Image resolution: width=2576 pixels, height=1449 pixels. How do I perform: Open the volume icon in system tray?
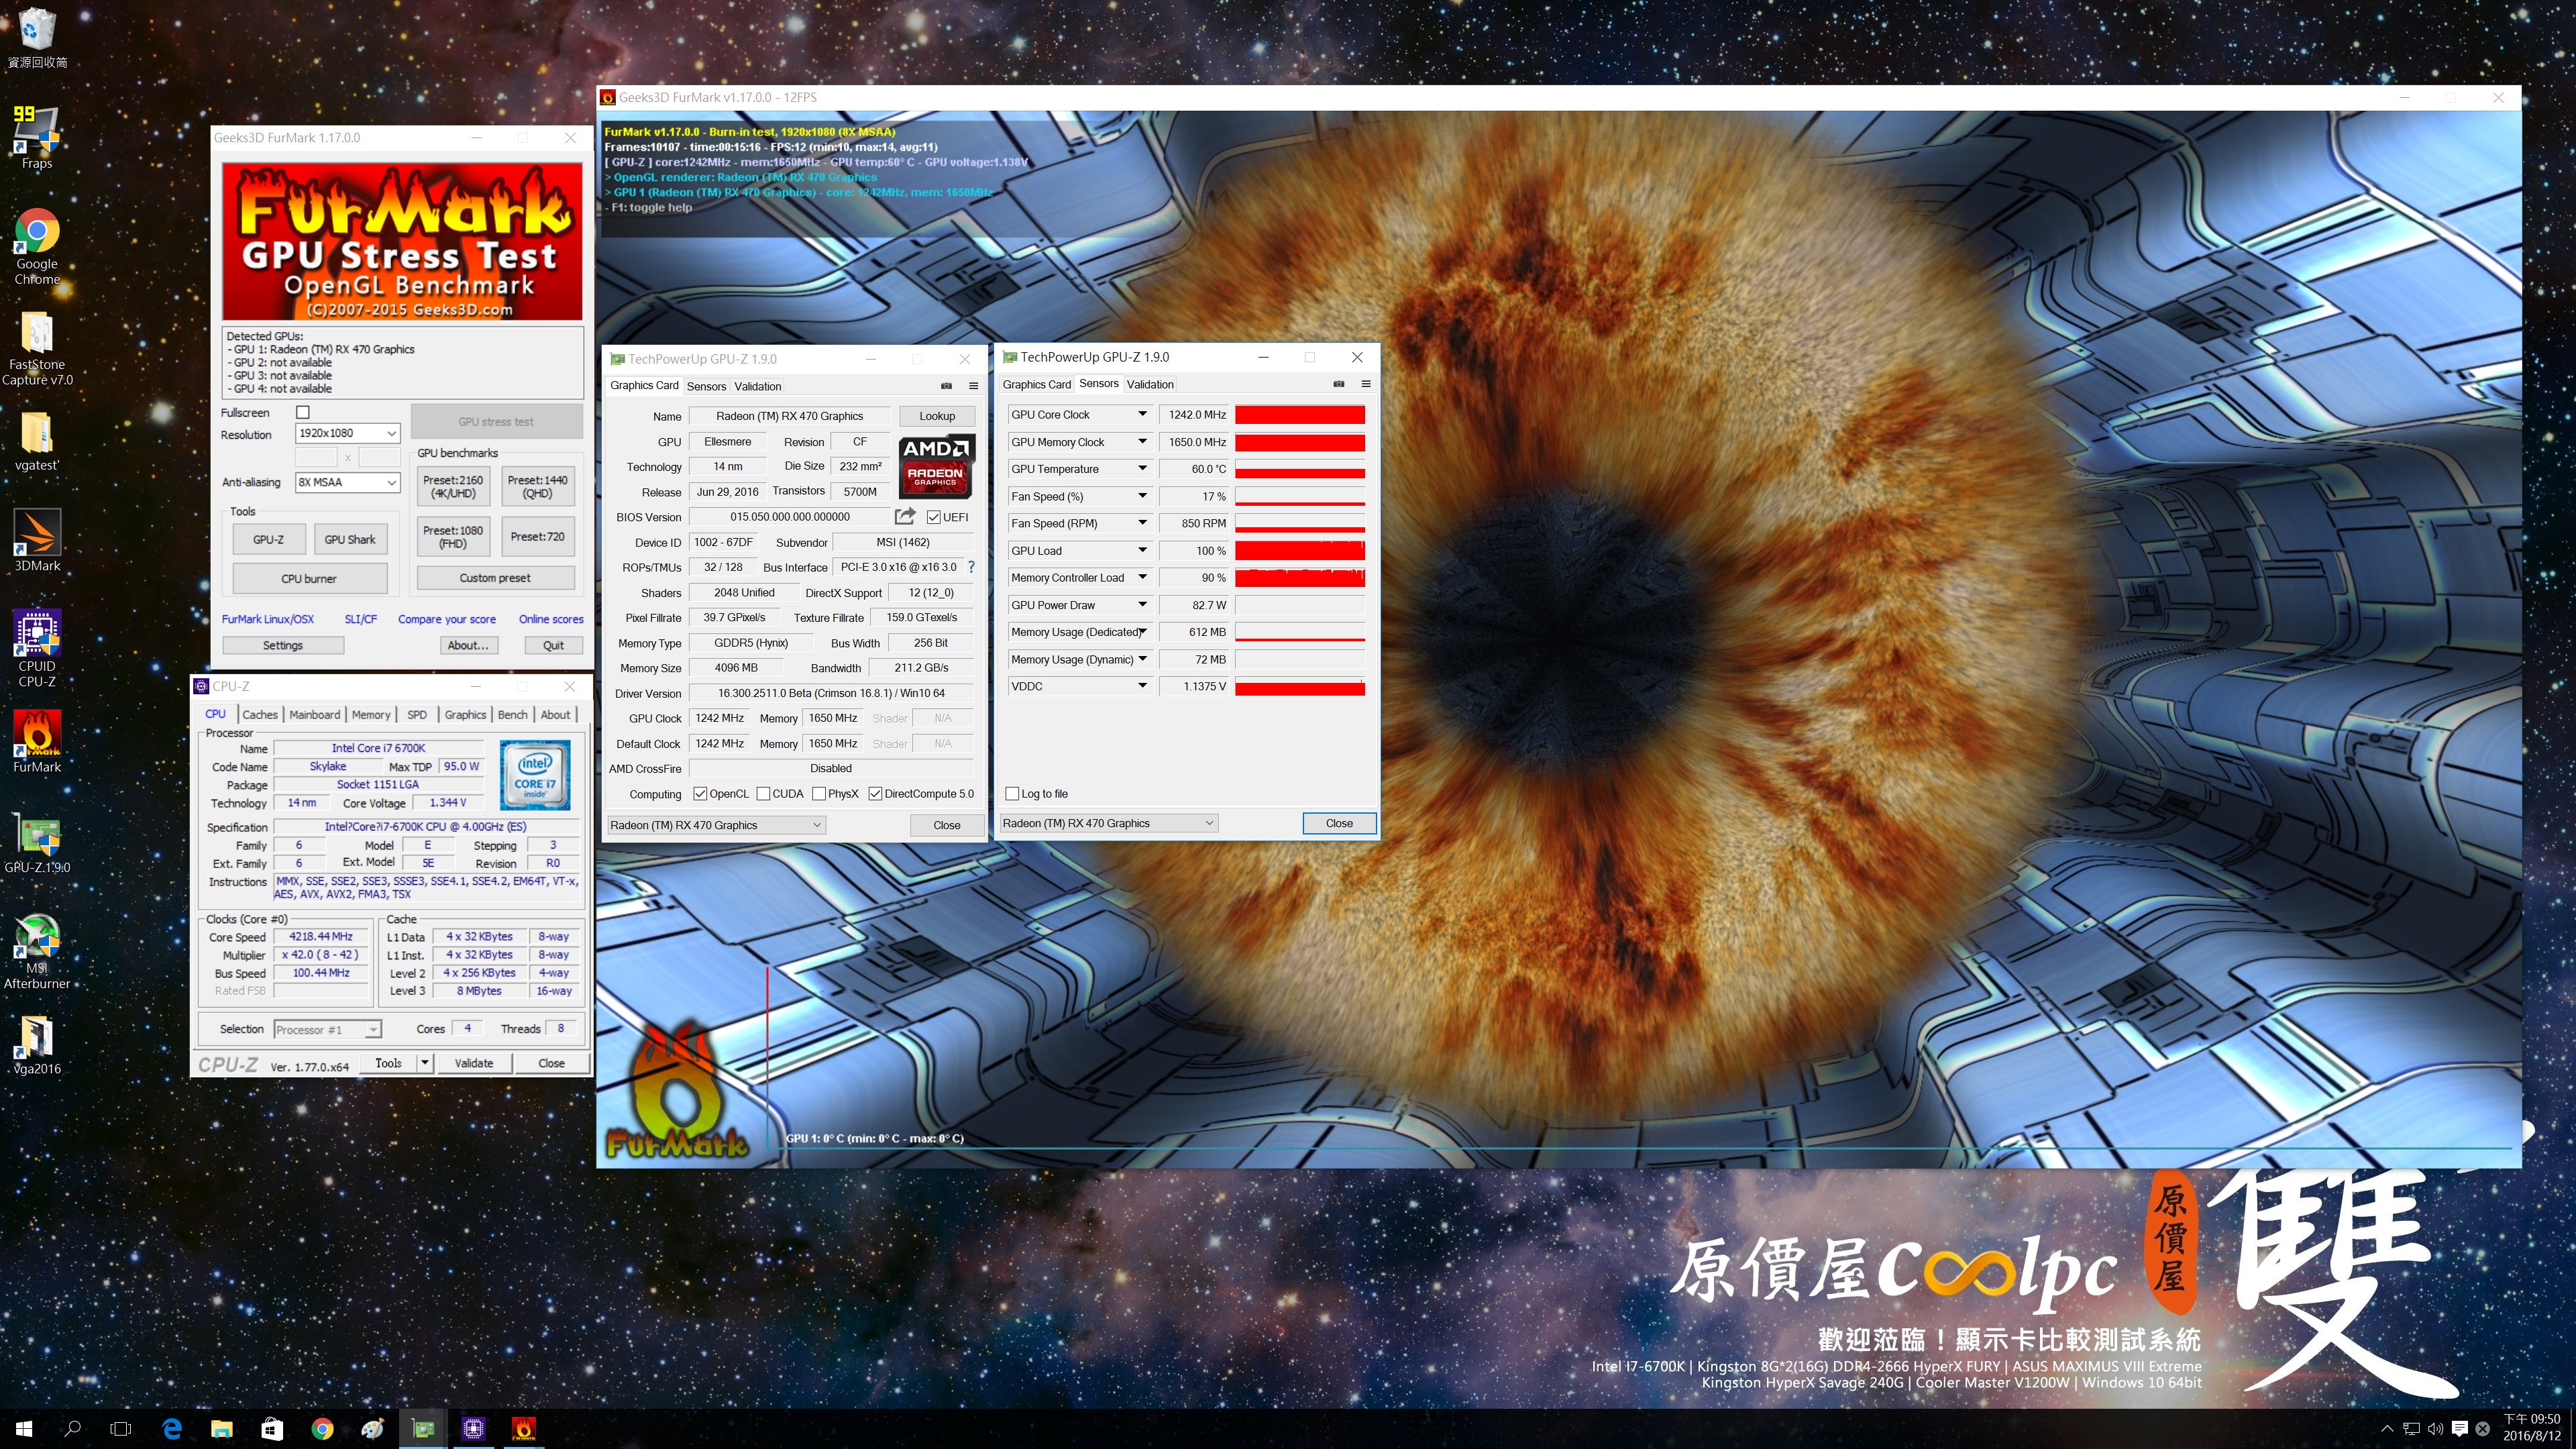click(2435, 1428)
